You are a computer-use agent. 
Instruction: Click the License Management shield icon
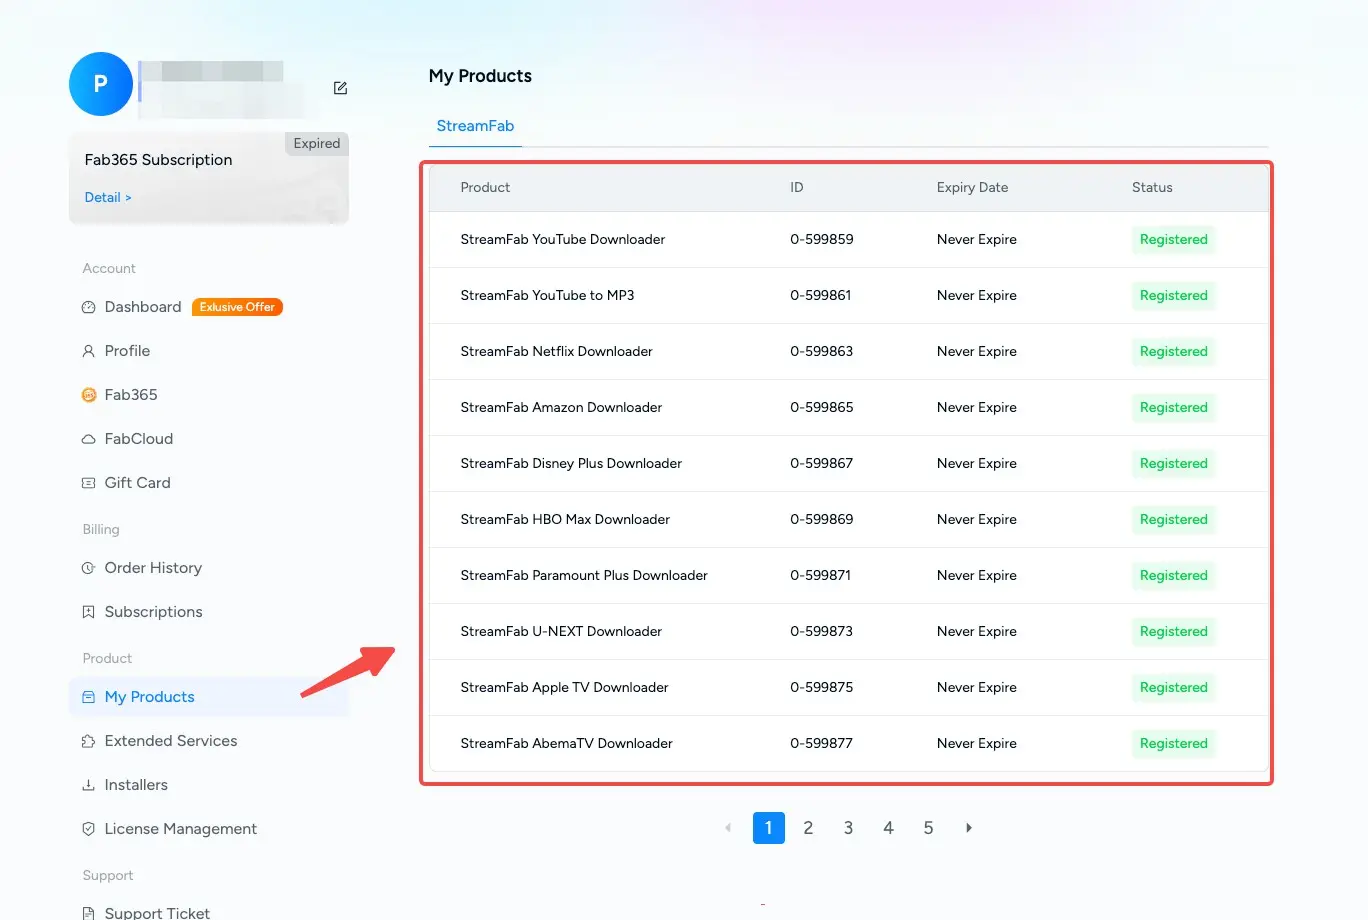click(88, 829)
